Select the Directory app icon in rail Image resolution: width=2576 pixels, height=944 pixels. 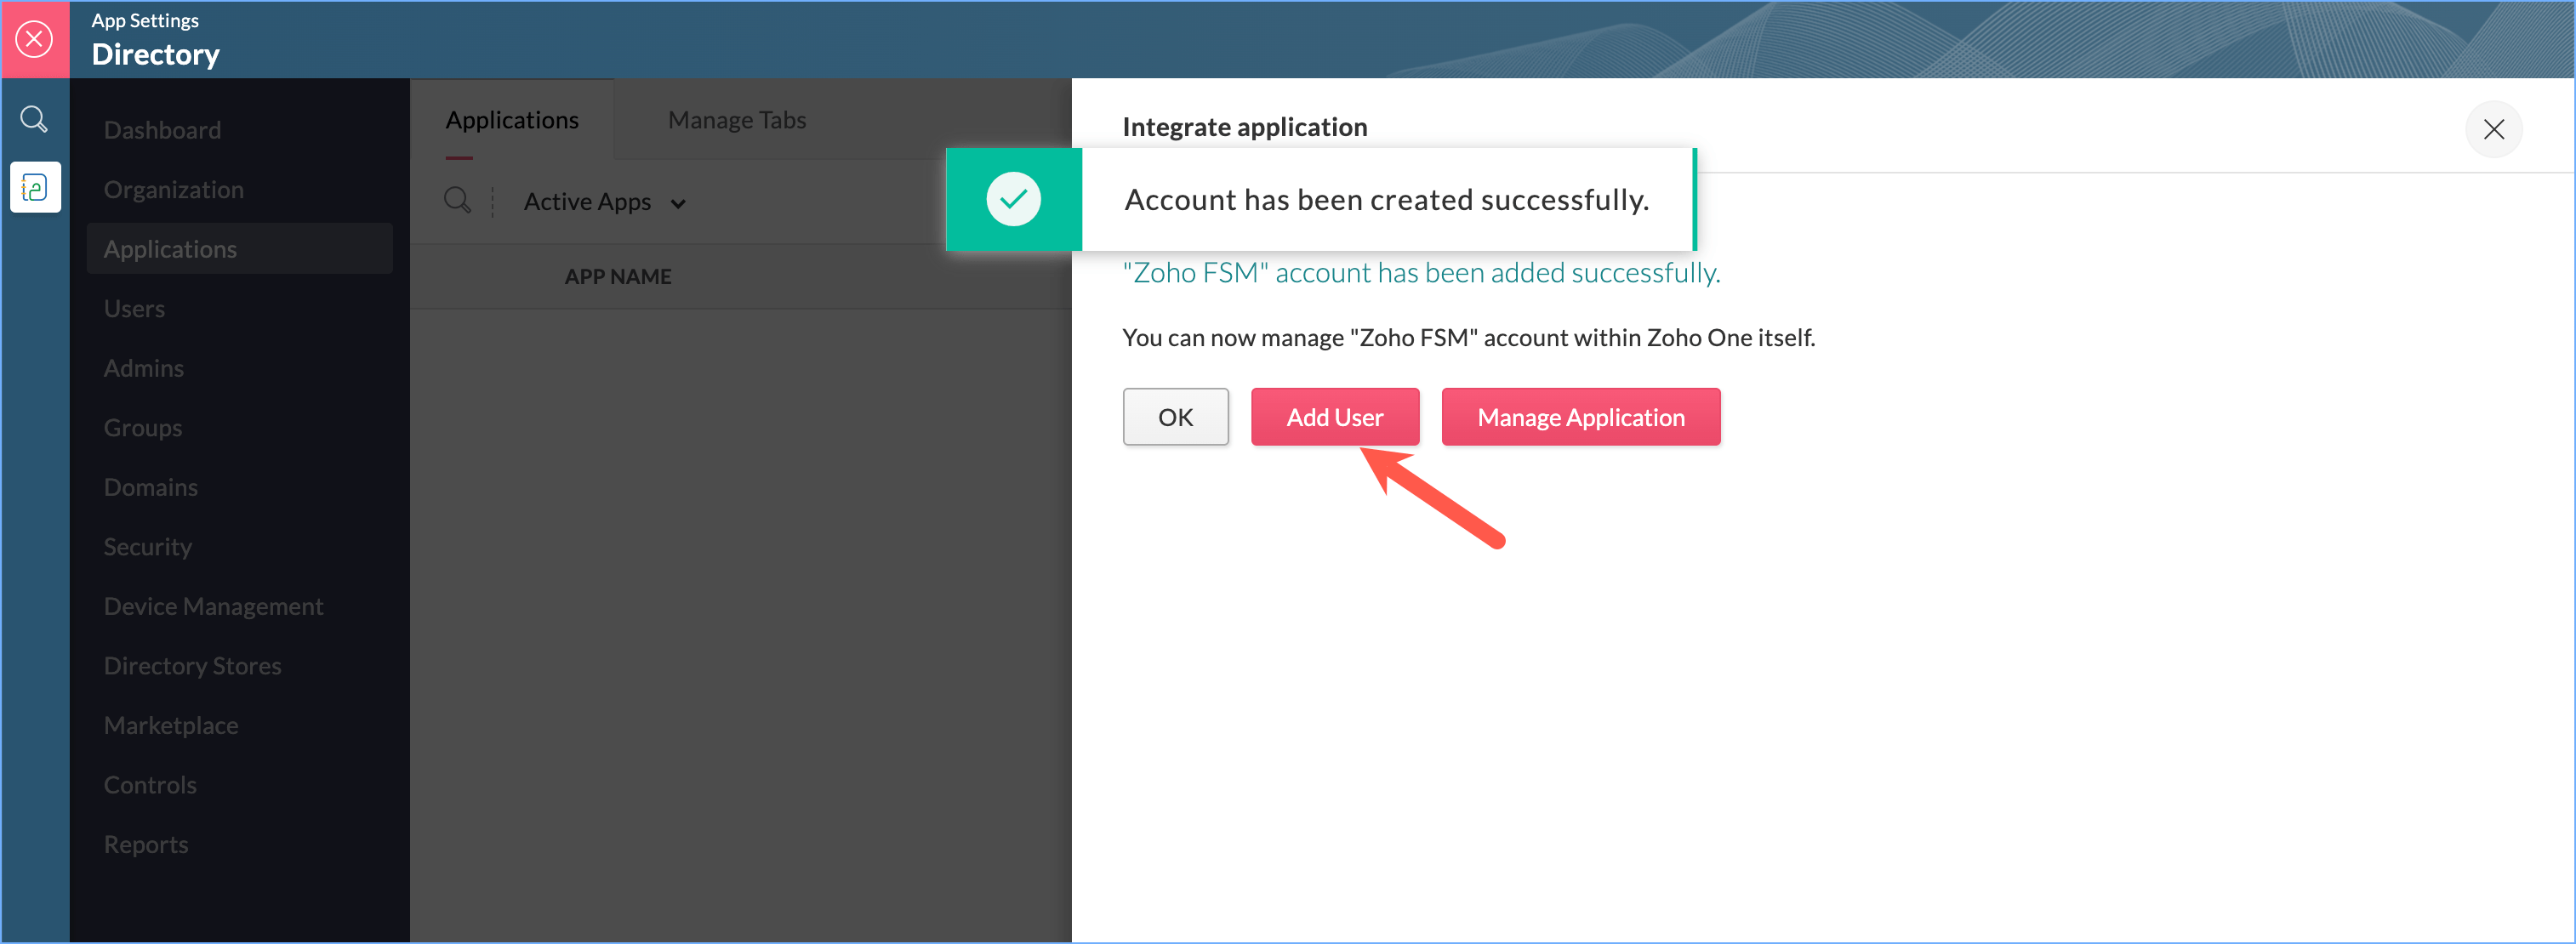click(x=35, y=187)
